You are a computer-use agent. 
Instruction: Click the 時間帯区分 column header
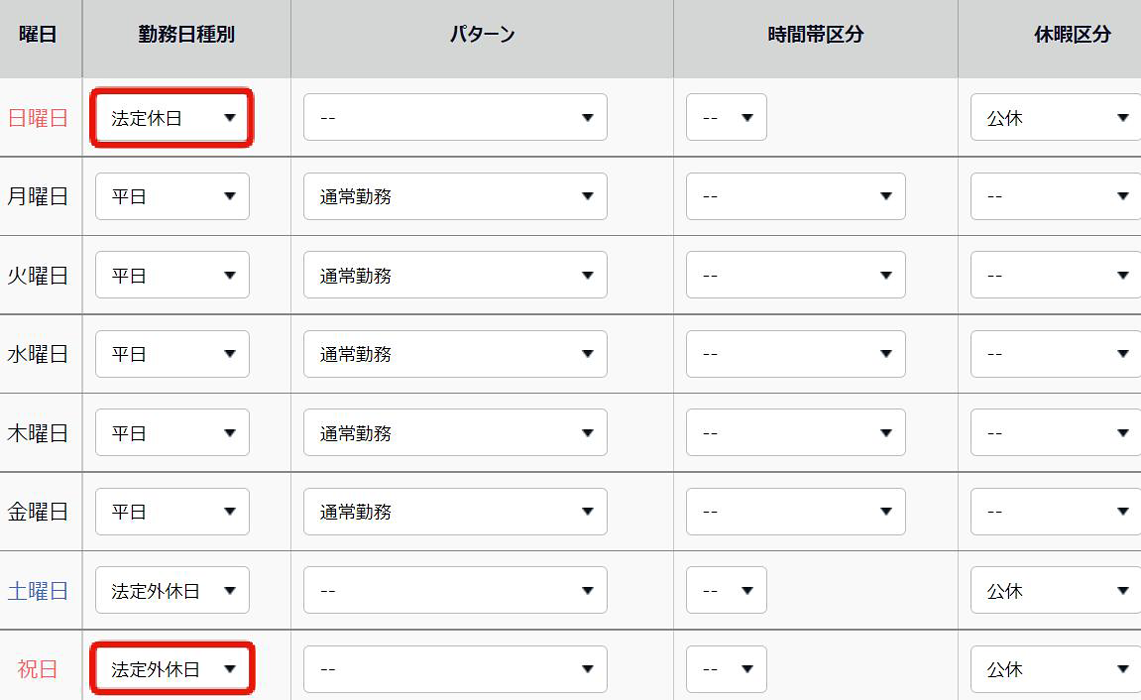point(815,35)
